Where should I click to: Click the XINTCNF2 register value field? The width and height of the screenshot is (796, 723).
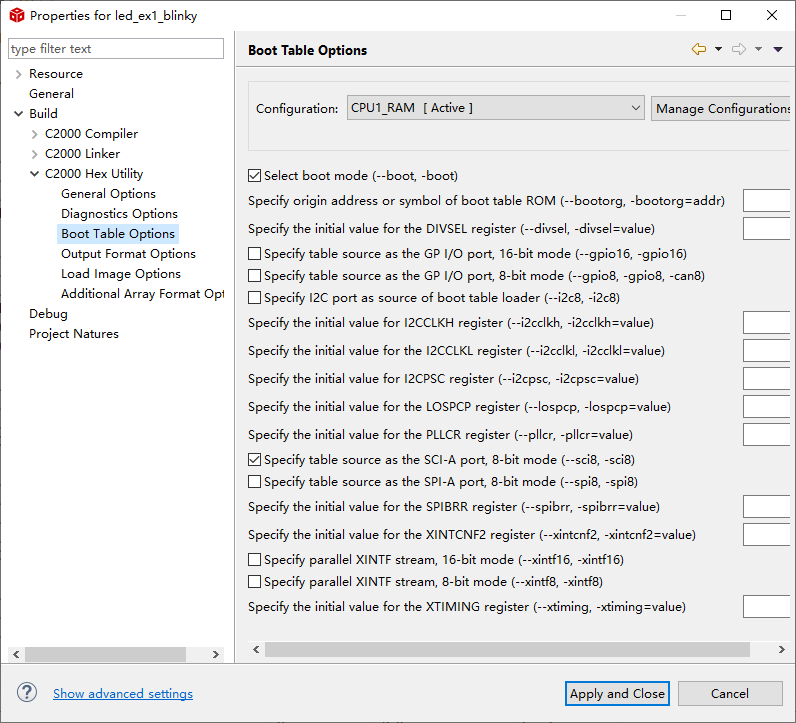pos(767,535)
